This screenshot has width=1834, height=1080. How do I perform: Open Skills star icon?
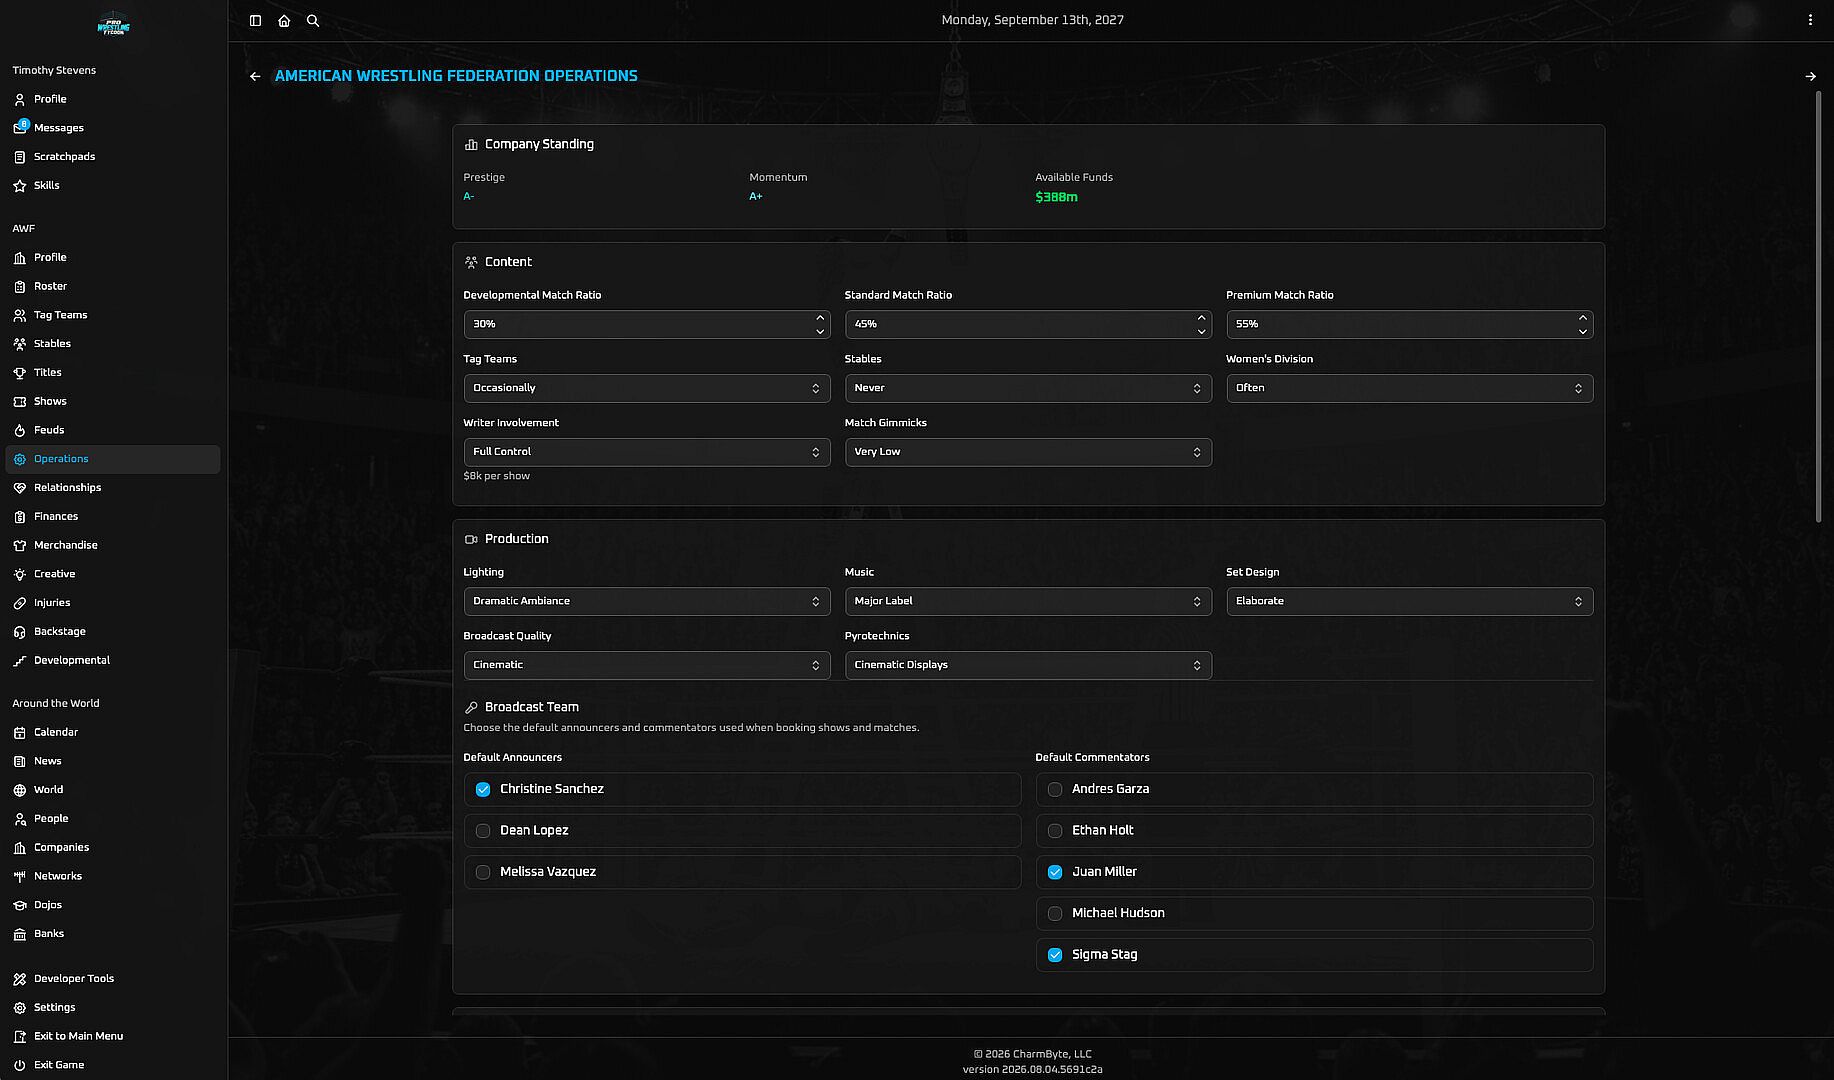(x=20, y=185)
